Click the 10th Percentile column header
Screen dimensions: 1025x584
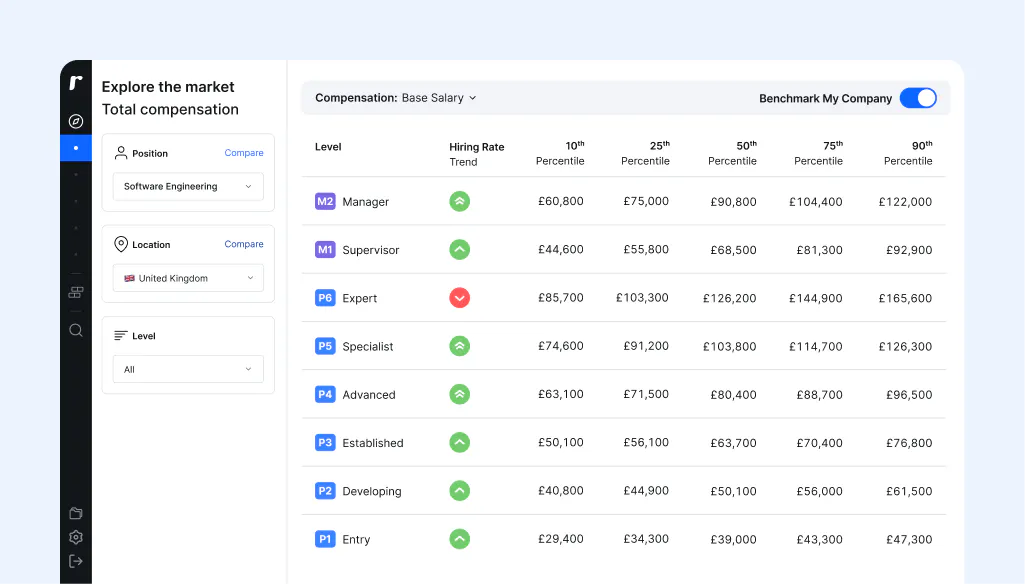(560, 153)
